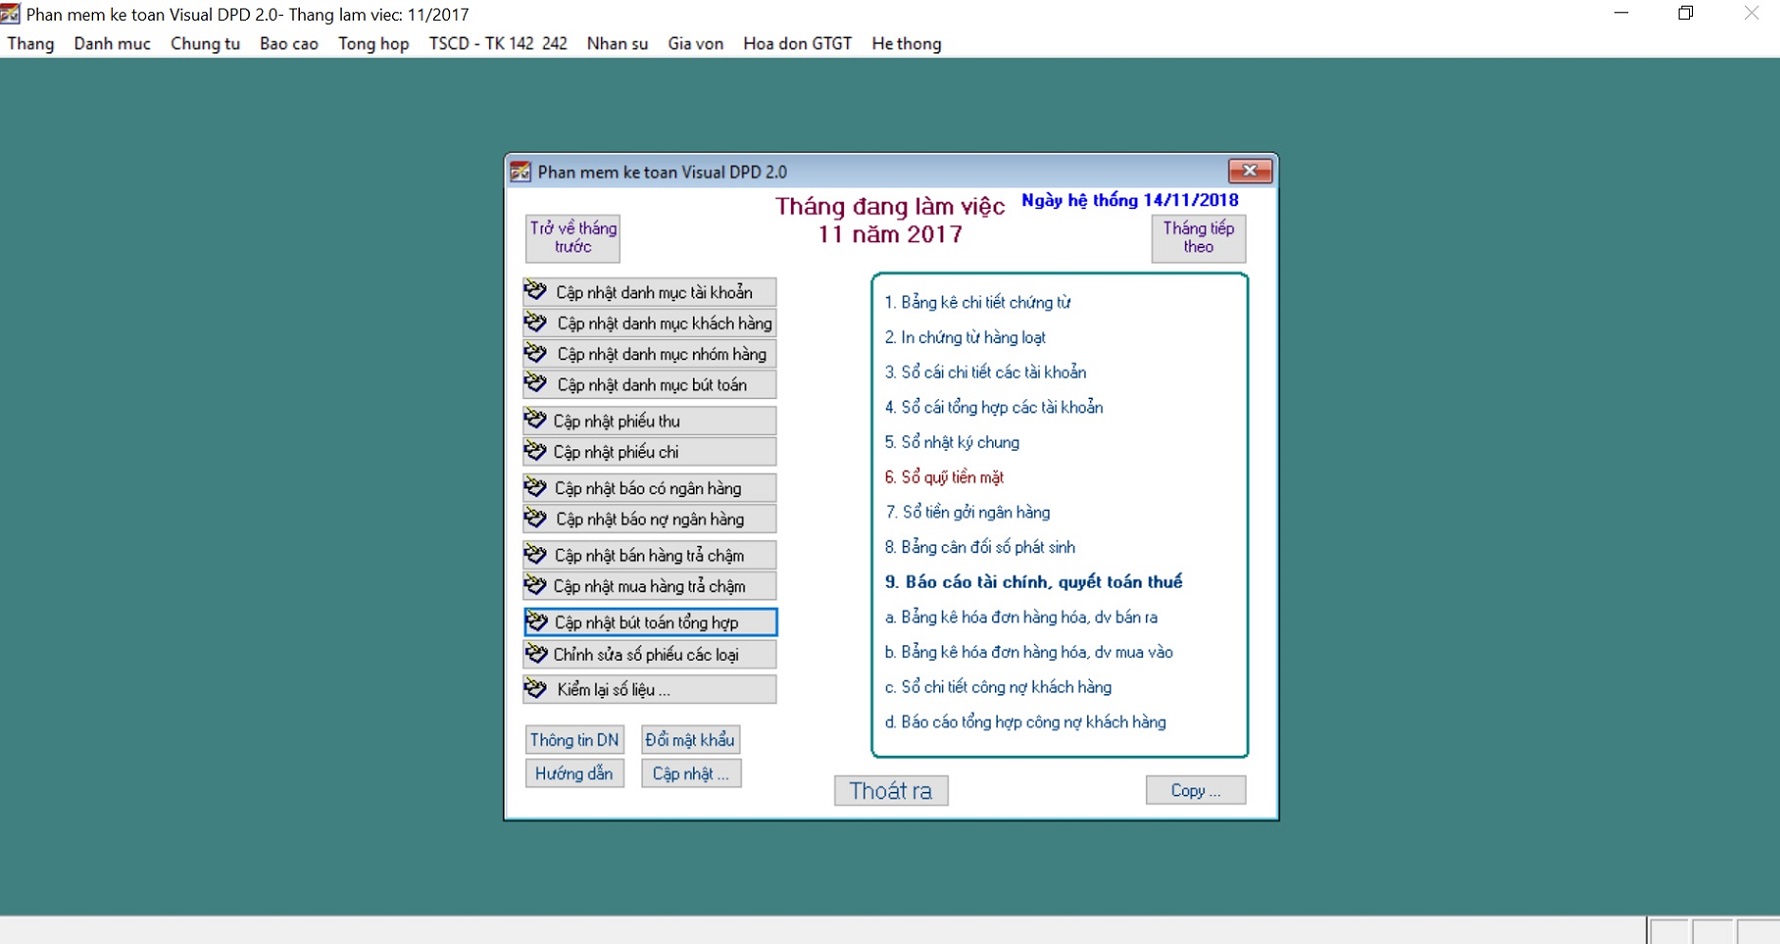Image resolution: width=1780 pixels, height=944 pixels.
Task: Open Thông tin DN button
Action: 574,740
